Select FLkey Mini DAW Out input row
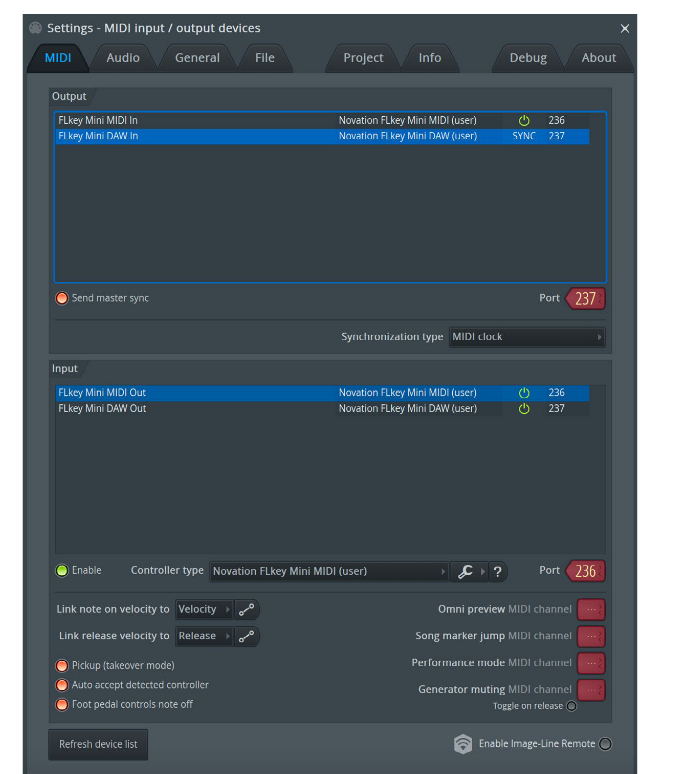Viewport: 675px width, 774px height. point(322,409)
